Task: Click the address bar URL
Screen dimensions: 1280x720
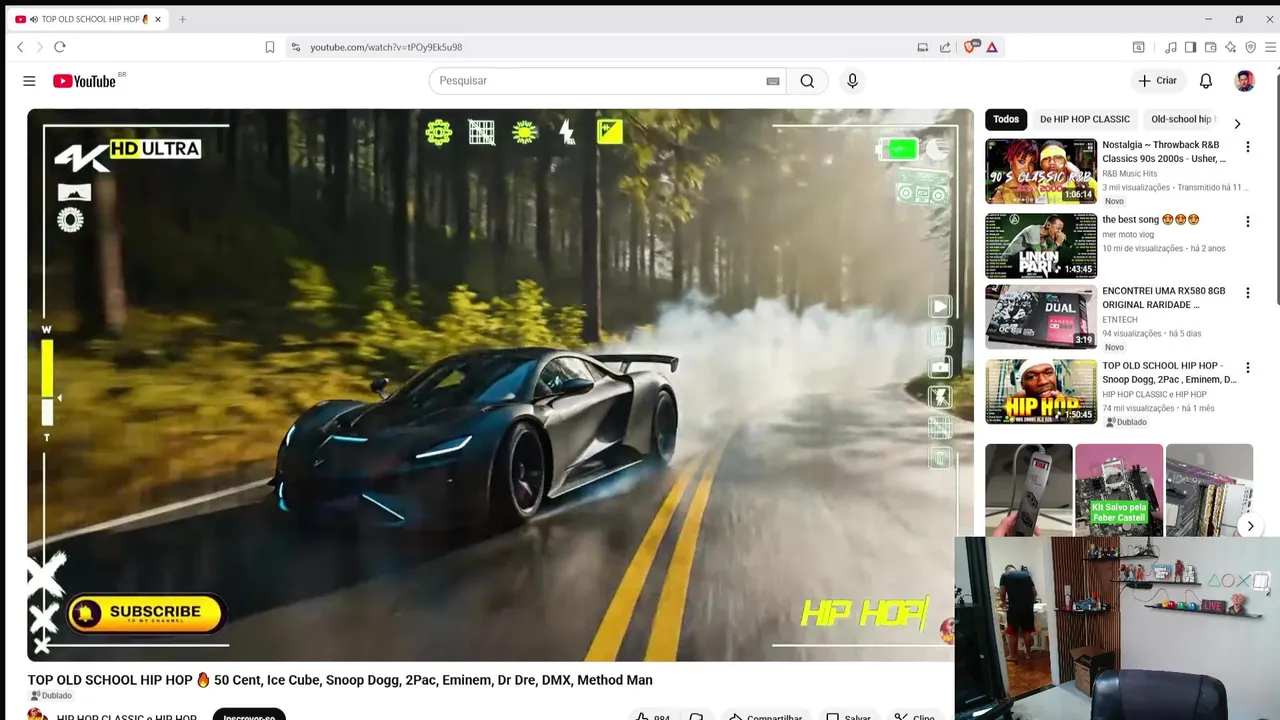Action: pyautogui.click(x=386, y=47)
